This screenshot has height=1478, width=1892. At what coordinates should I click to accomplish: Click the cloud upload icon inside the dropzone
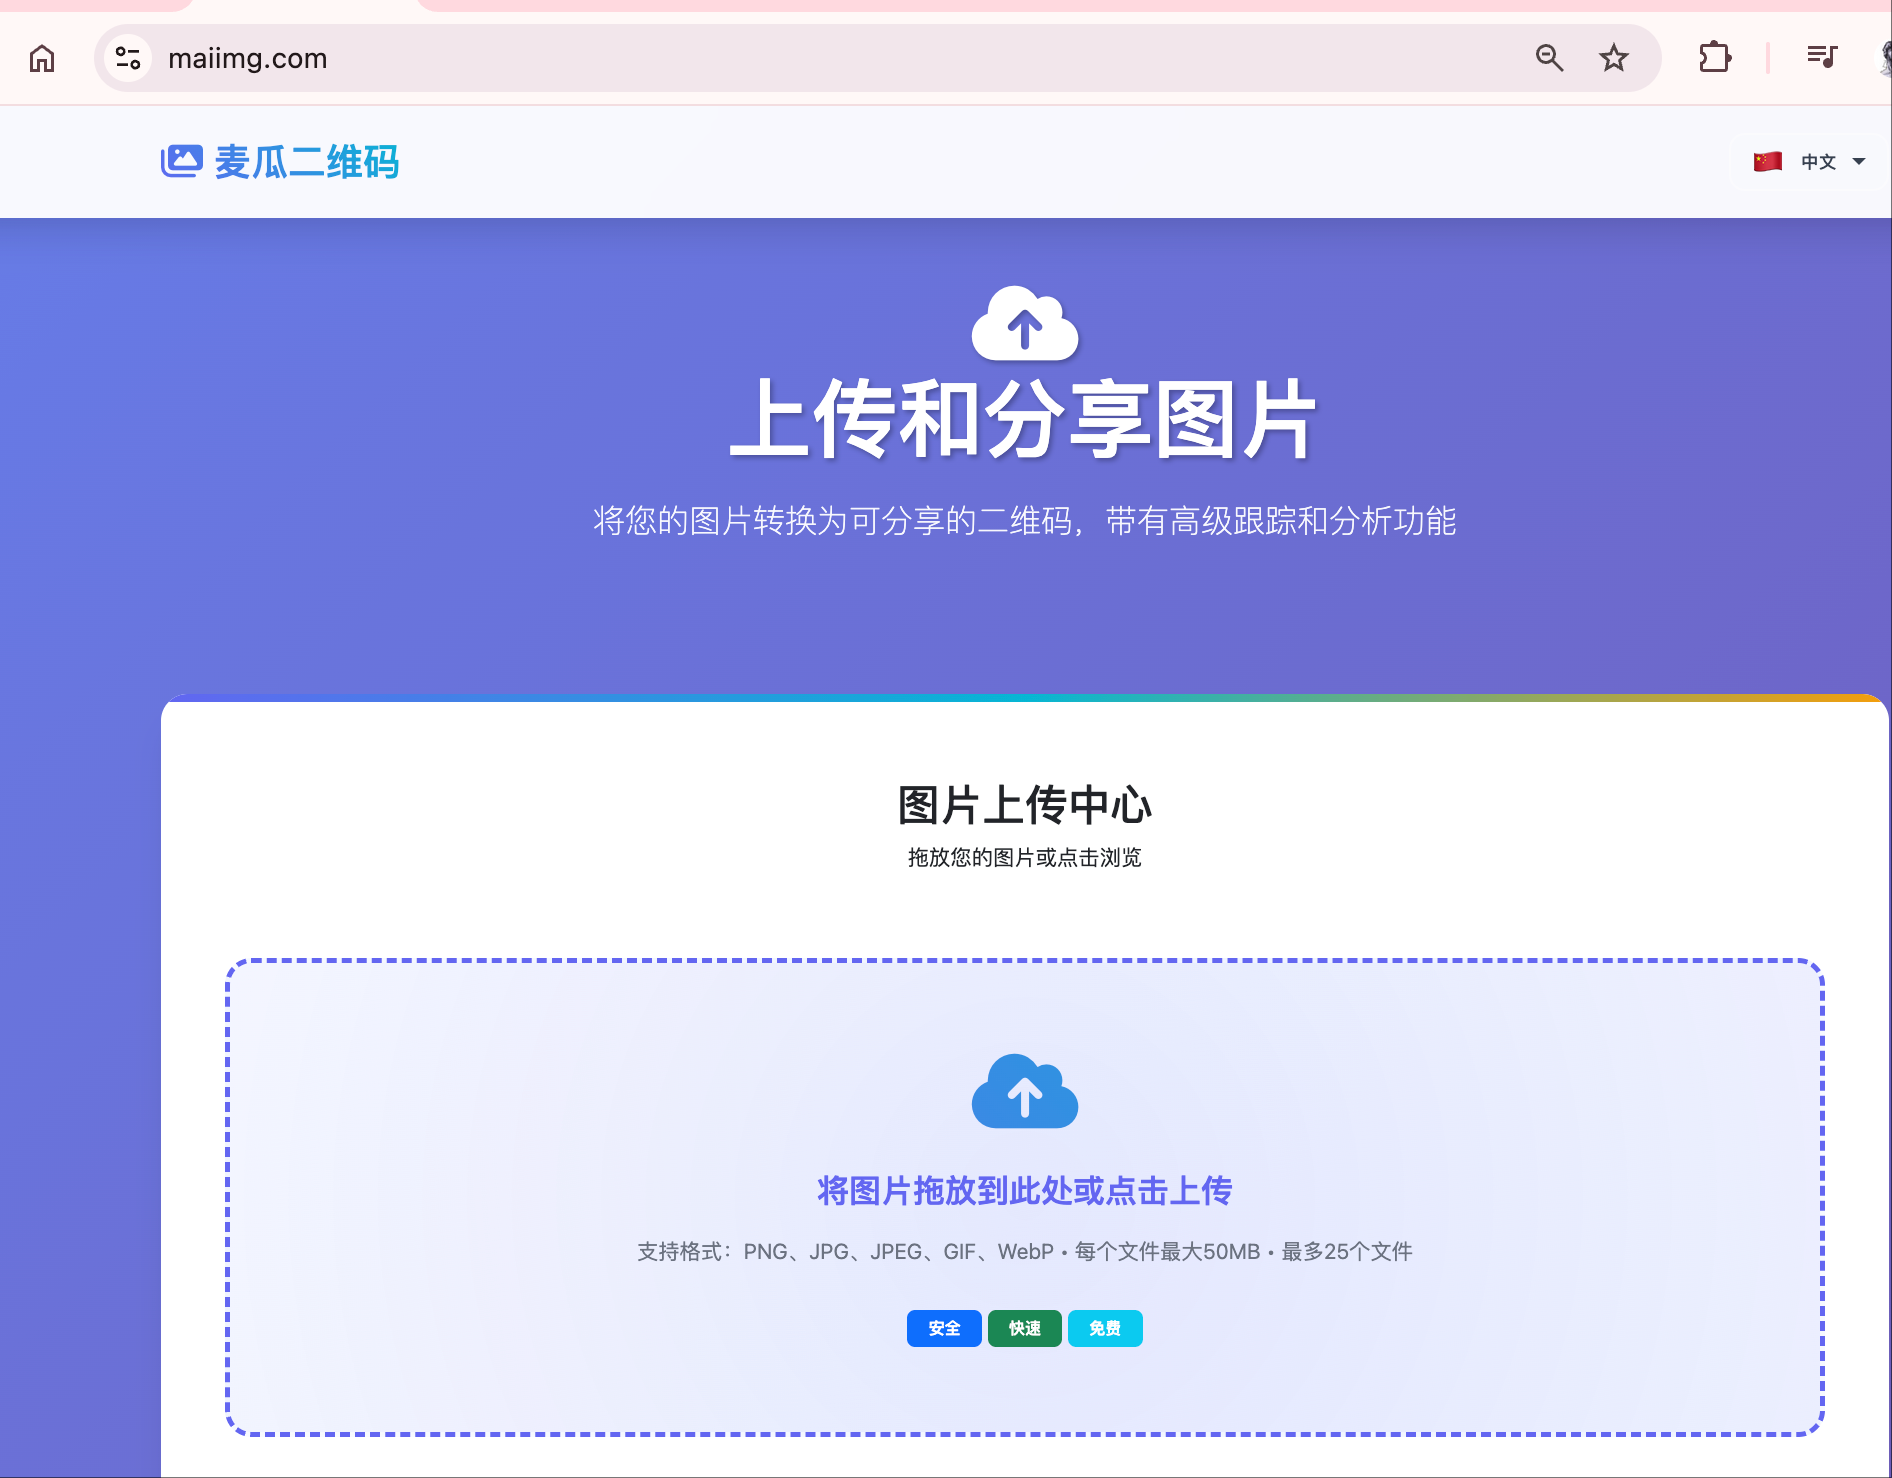(1024, 1091)
